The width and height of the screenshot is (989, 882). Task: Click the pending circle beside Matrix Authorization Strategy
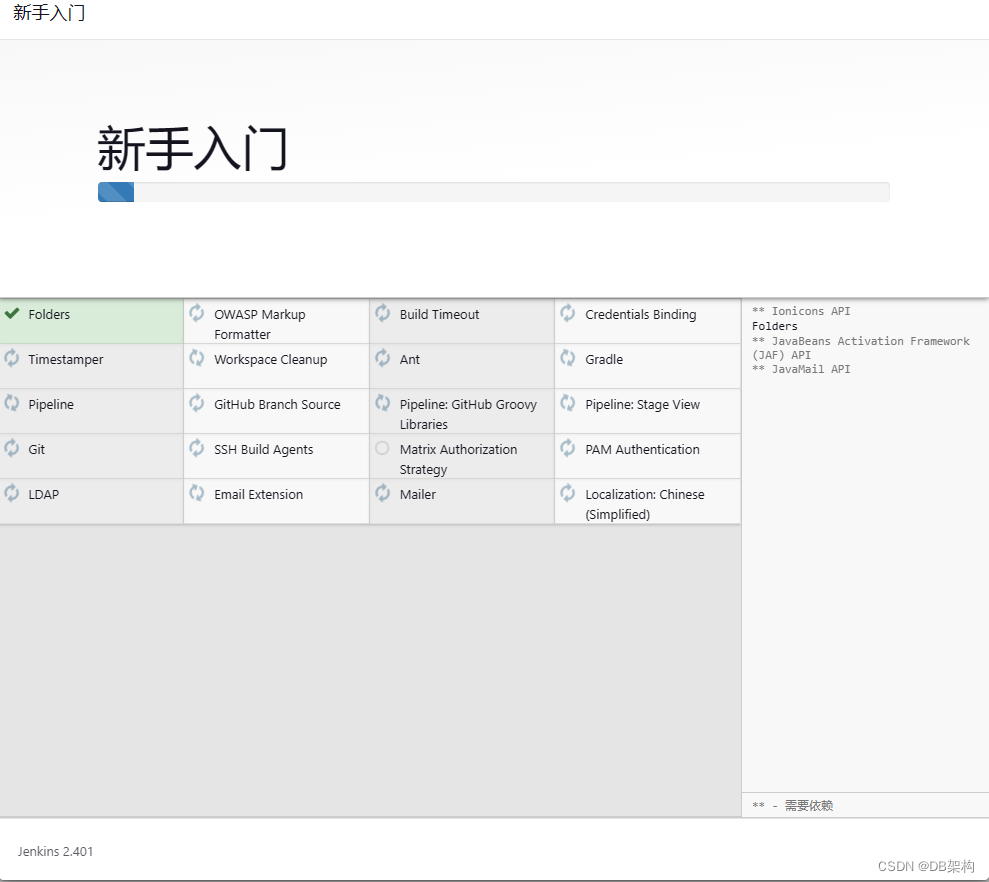click(382, 449)
